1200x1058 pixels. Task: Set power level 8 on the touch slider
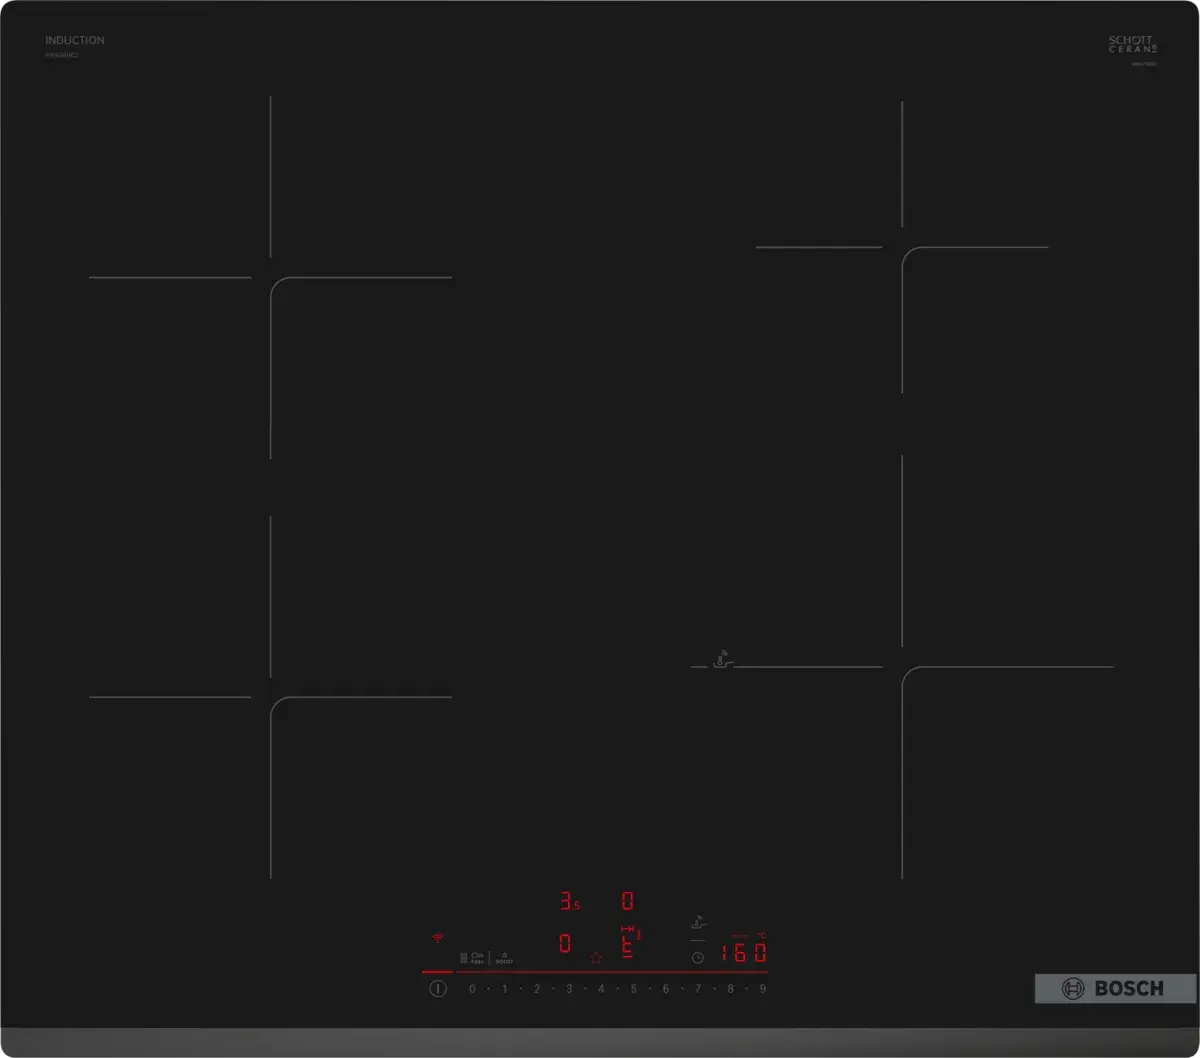point(730,989)
